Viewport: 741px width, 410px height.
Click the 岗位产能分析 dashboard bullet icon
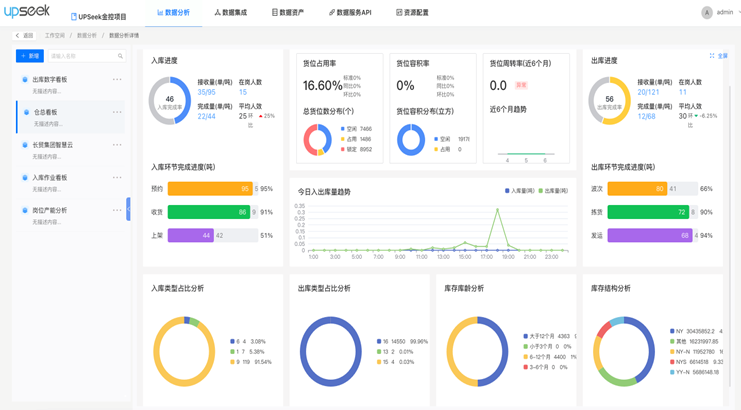pos(25,210)
